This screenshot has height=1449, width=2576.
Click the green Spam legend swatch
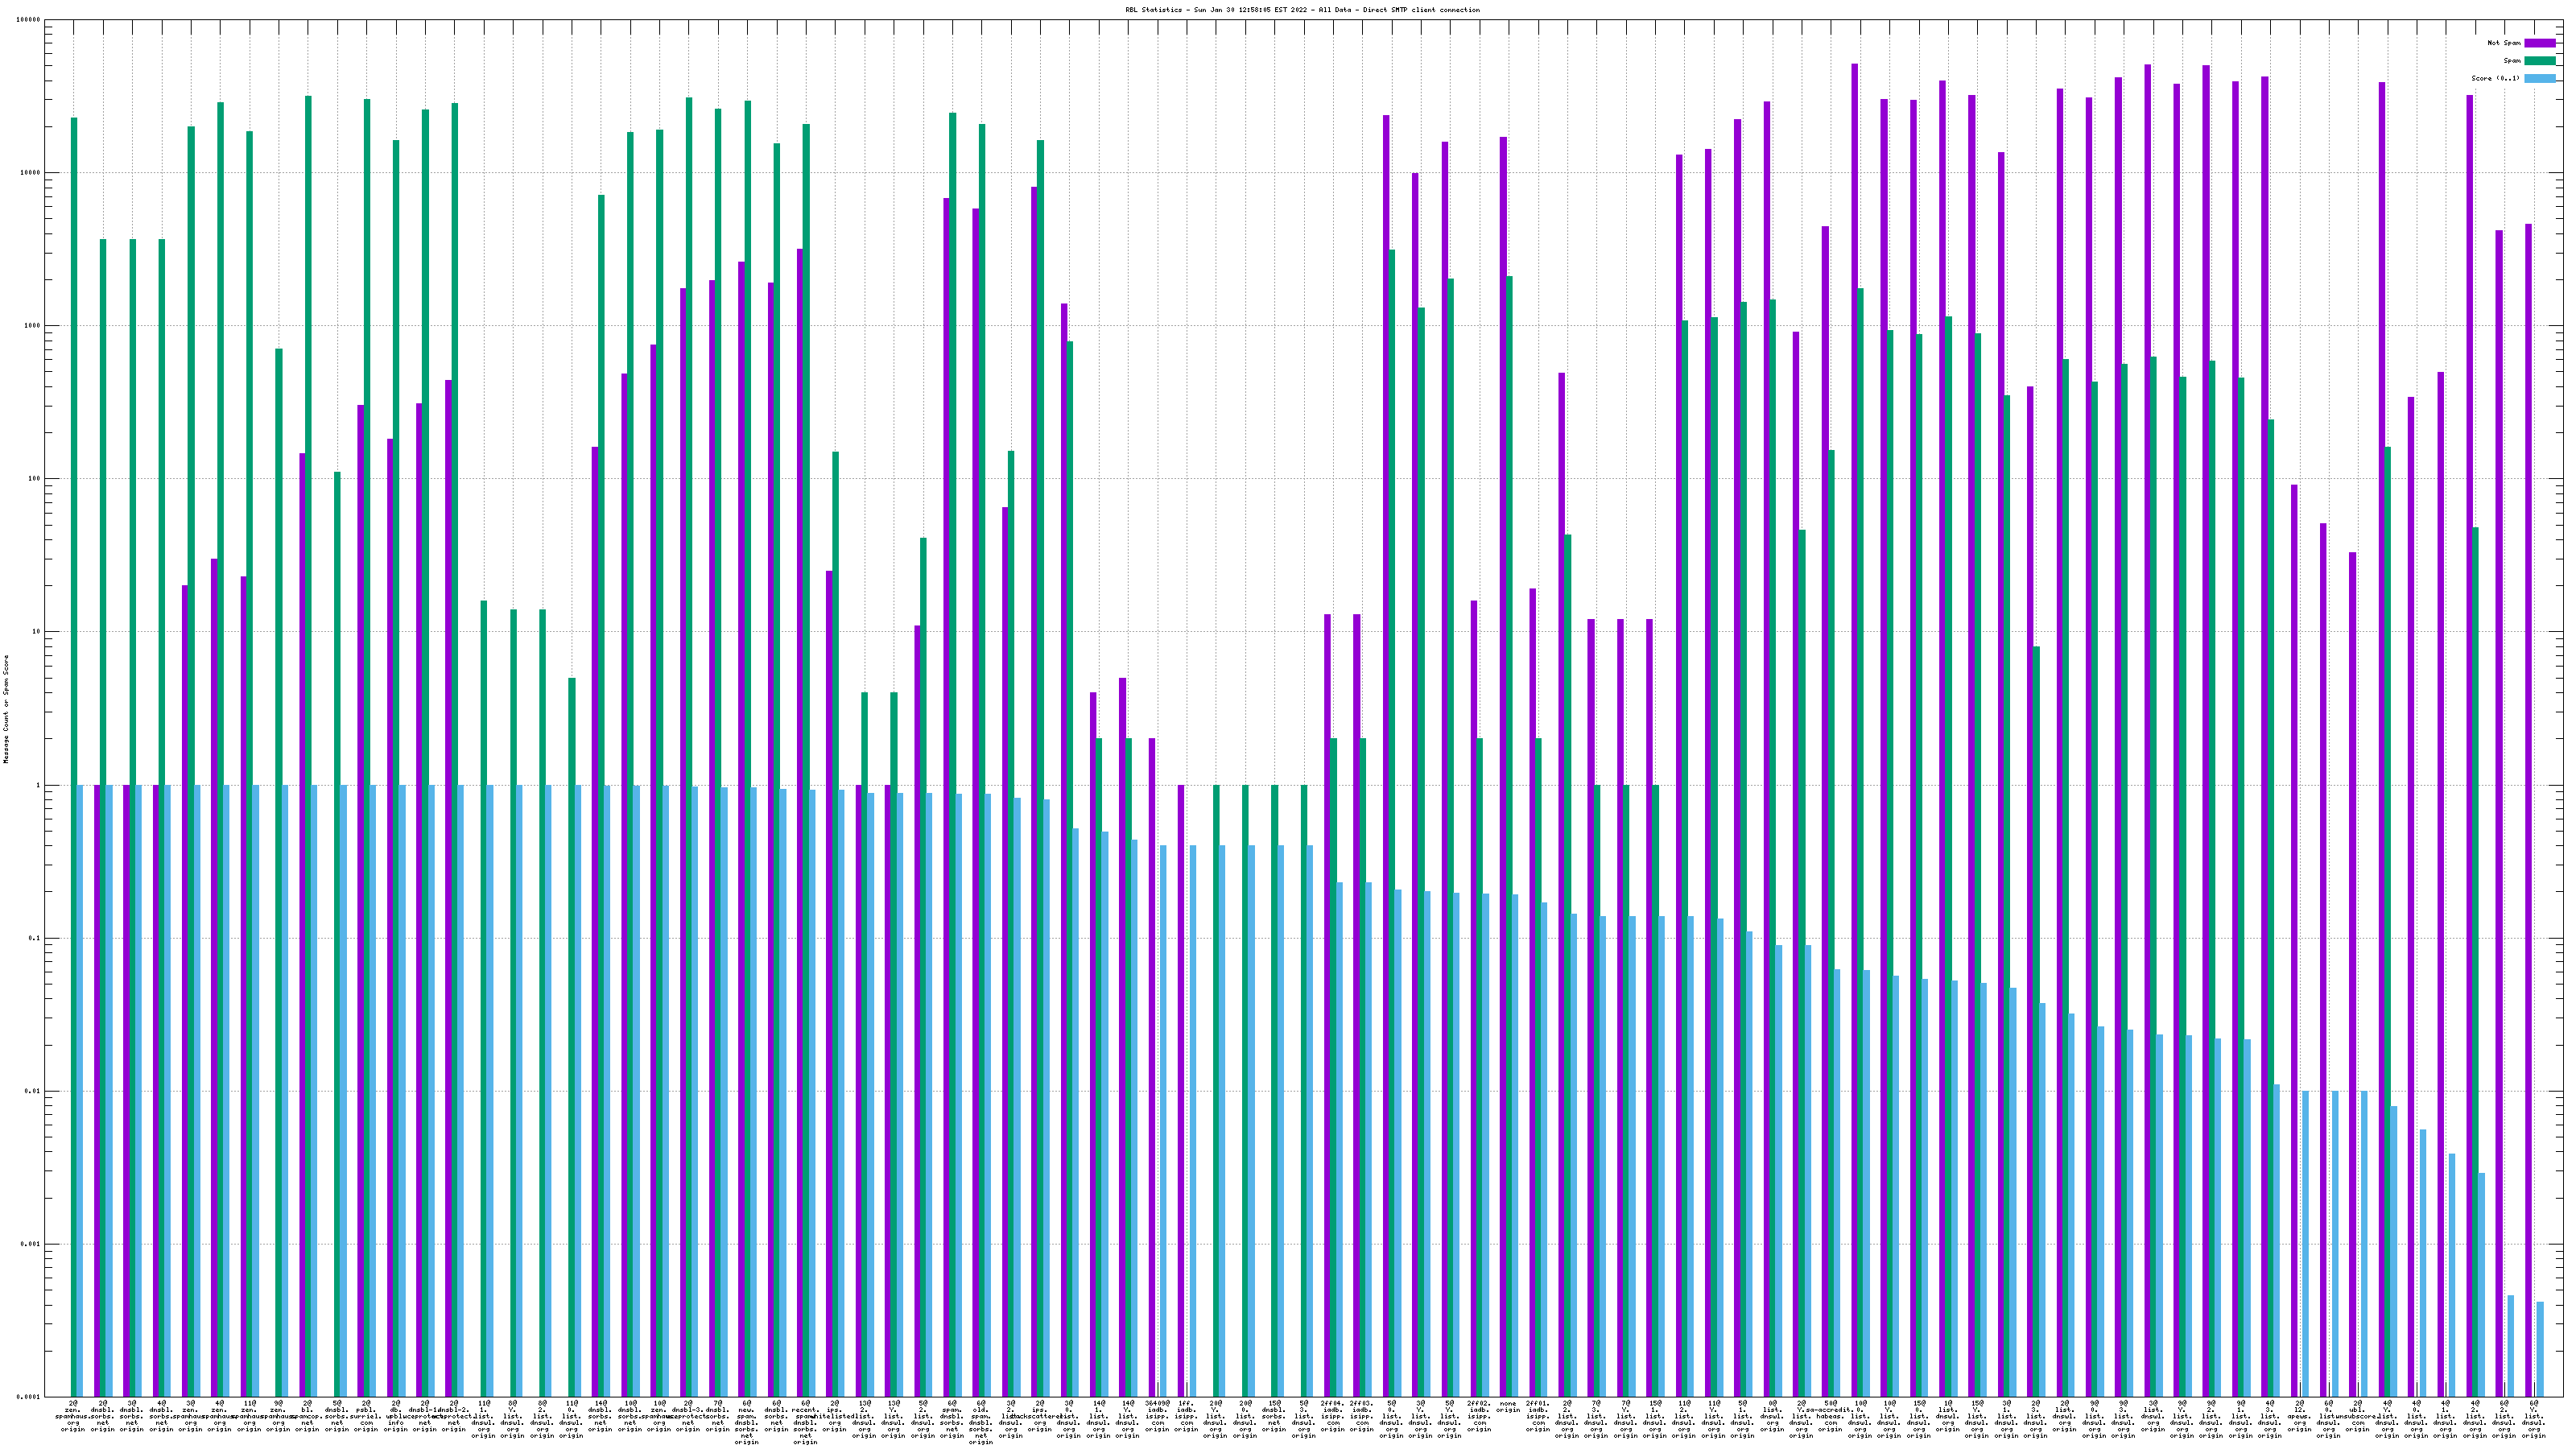[x=2540, y=61]
